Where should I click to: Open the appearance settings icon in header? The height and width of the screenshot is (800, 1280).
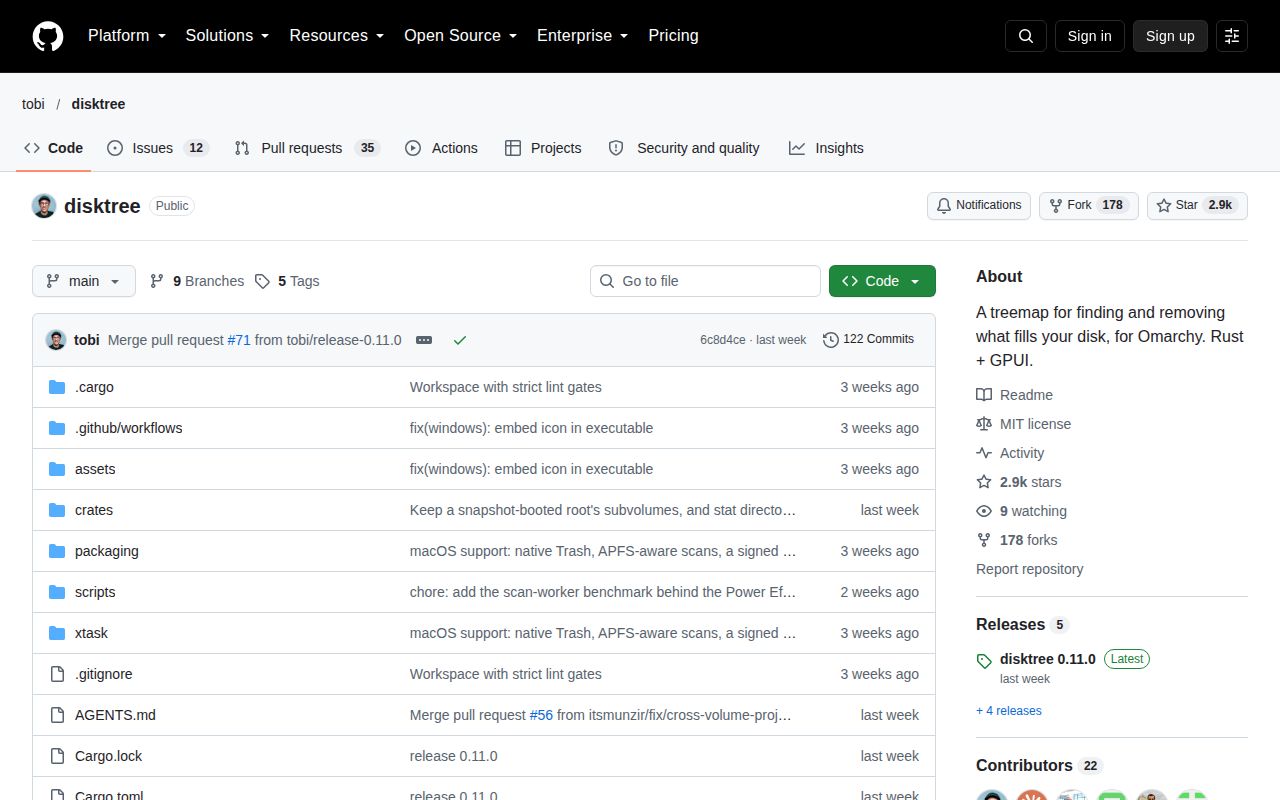(1232, 36)
